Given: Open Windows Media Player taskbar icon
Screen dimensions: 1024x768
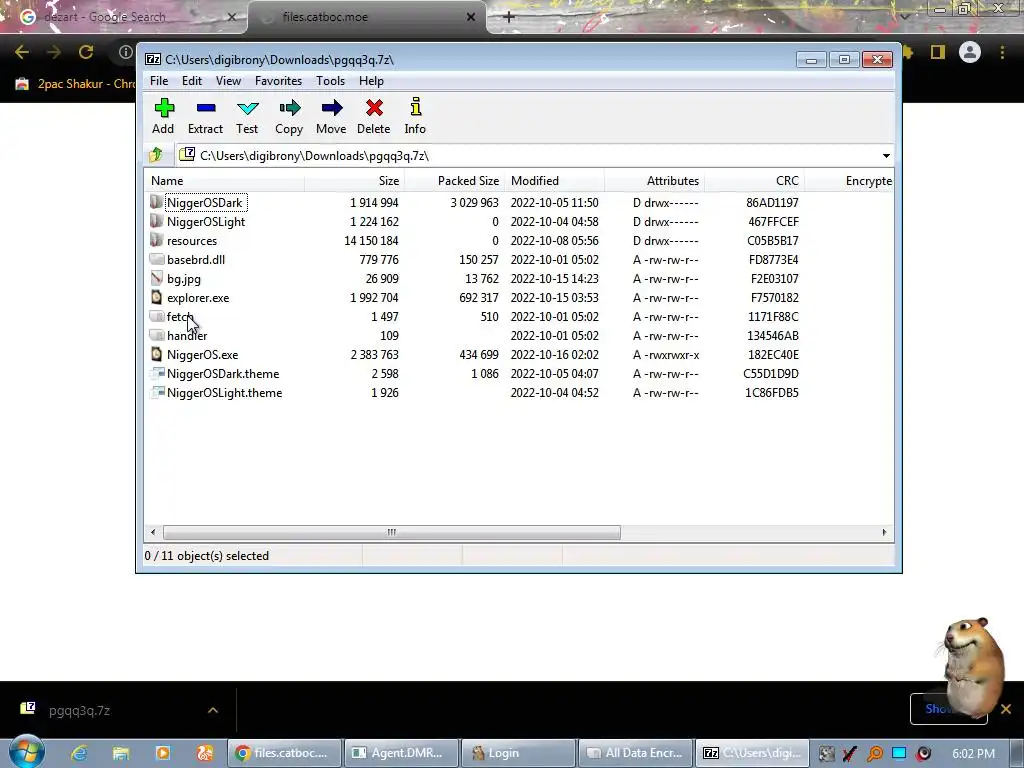Looking at the screenshot, I should pos(163,753).
